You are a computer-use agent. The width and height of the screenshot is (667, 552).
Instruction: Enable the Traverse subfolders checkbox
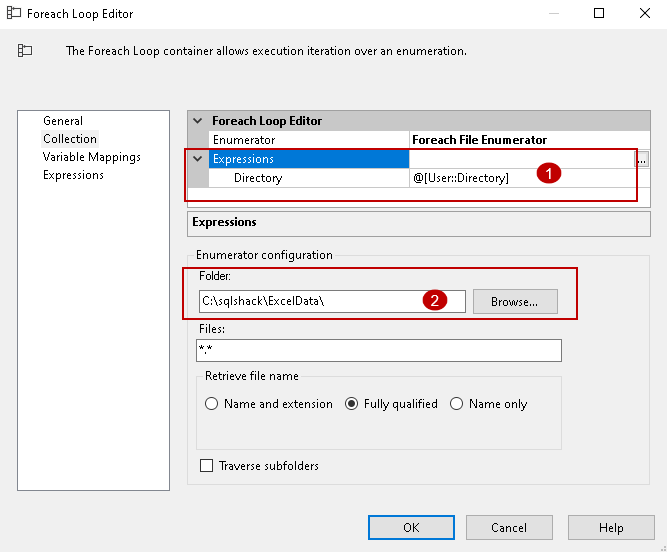(207, 465)
